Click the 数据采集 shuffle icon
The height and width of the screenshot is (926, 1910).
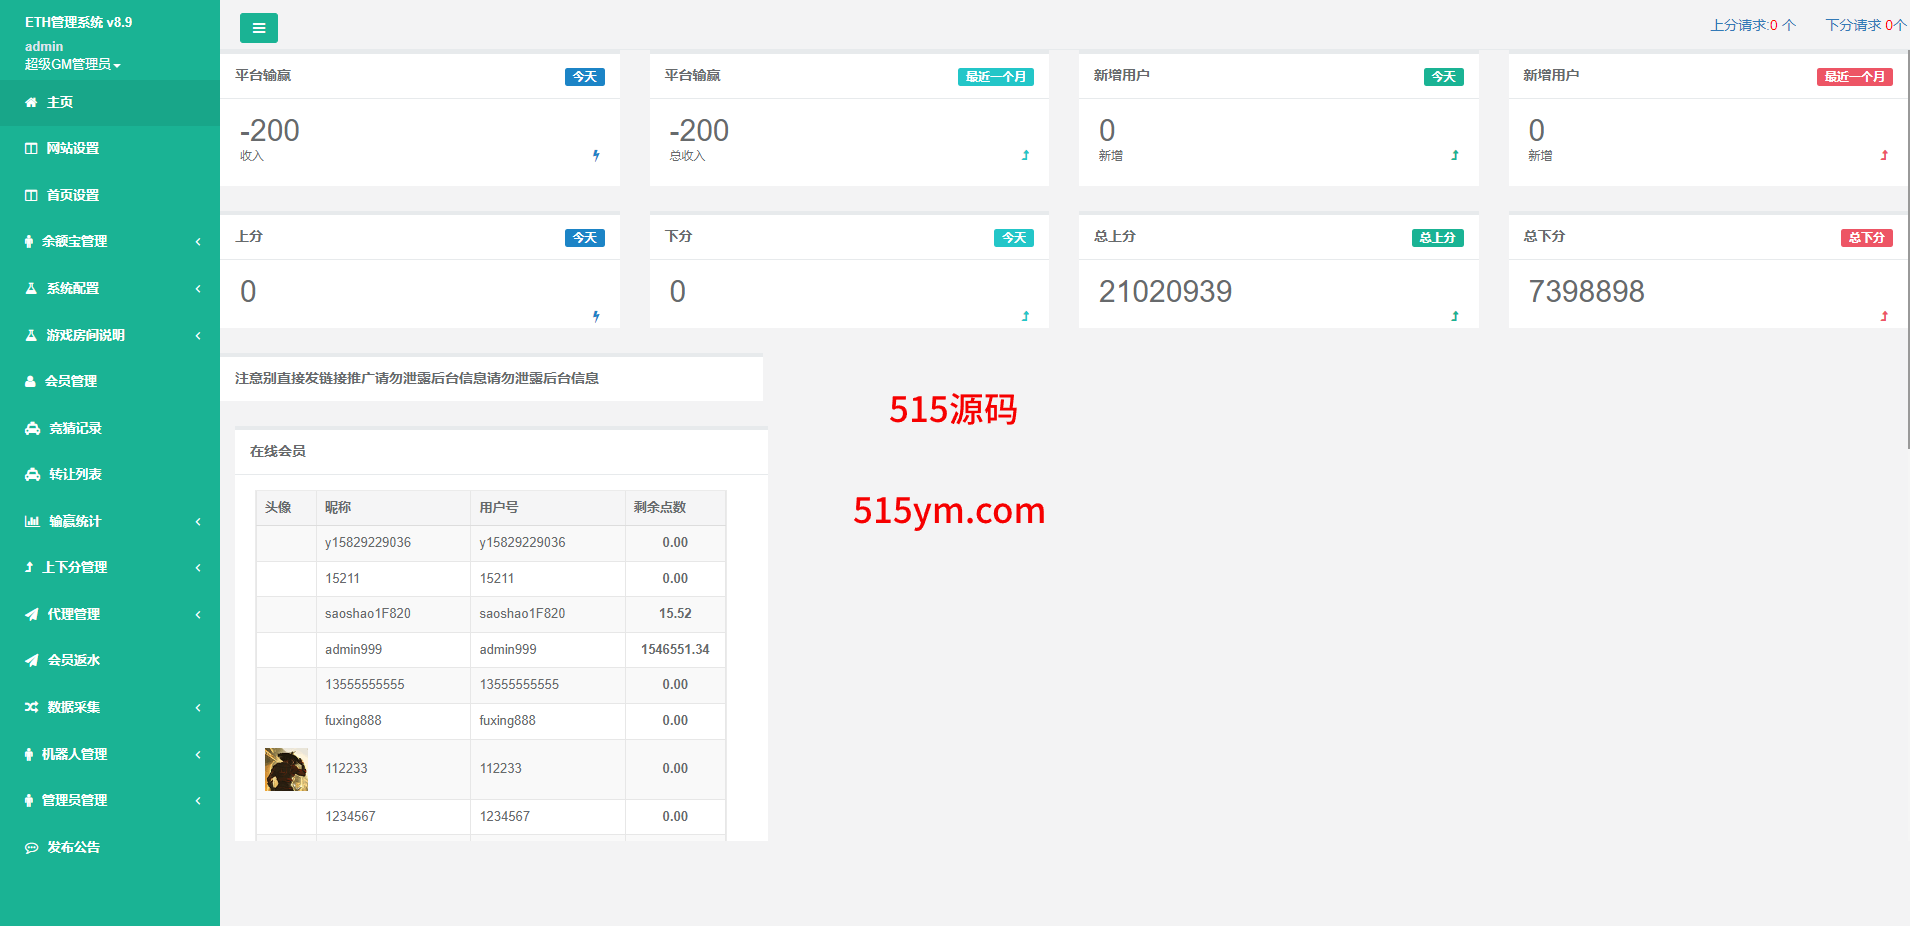(x=32, y=707)
